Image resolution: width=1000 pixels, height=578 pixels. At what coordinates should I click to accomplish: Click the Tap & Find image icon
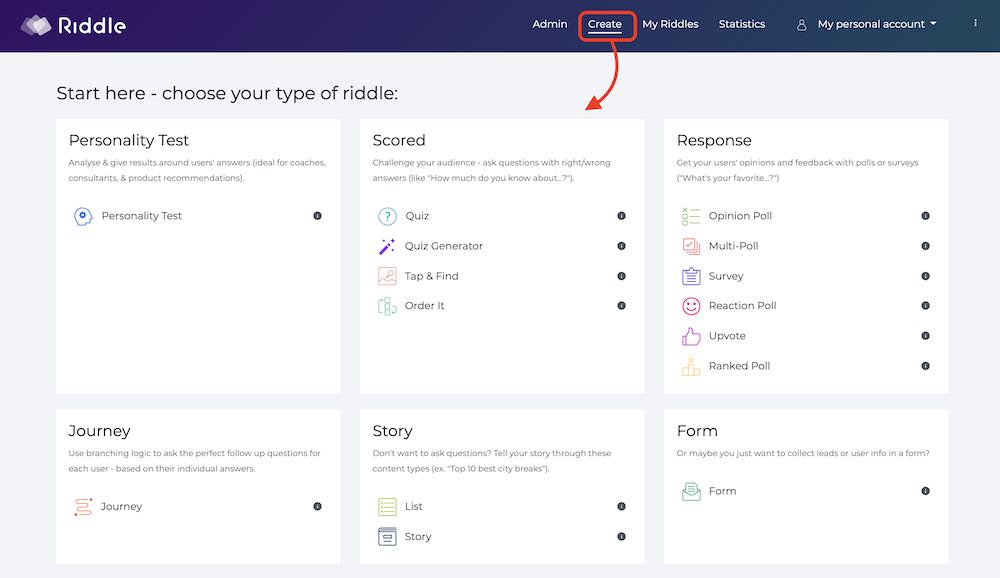[x=387, y=276]
